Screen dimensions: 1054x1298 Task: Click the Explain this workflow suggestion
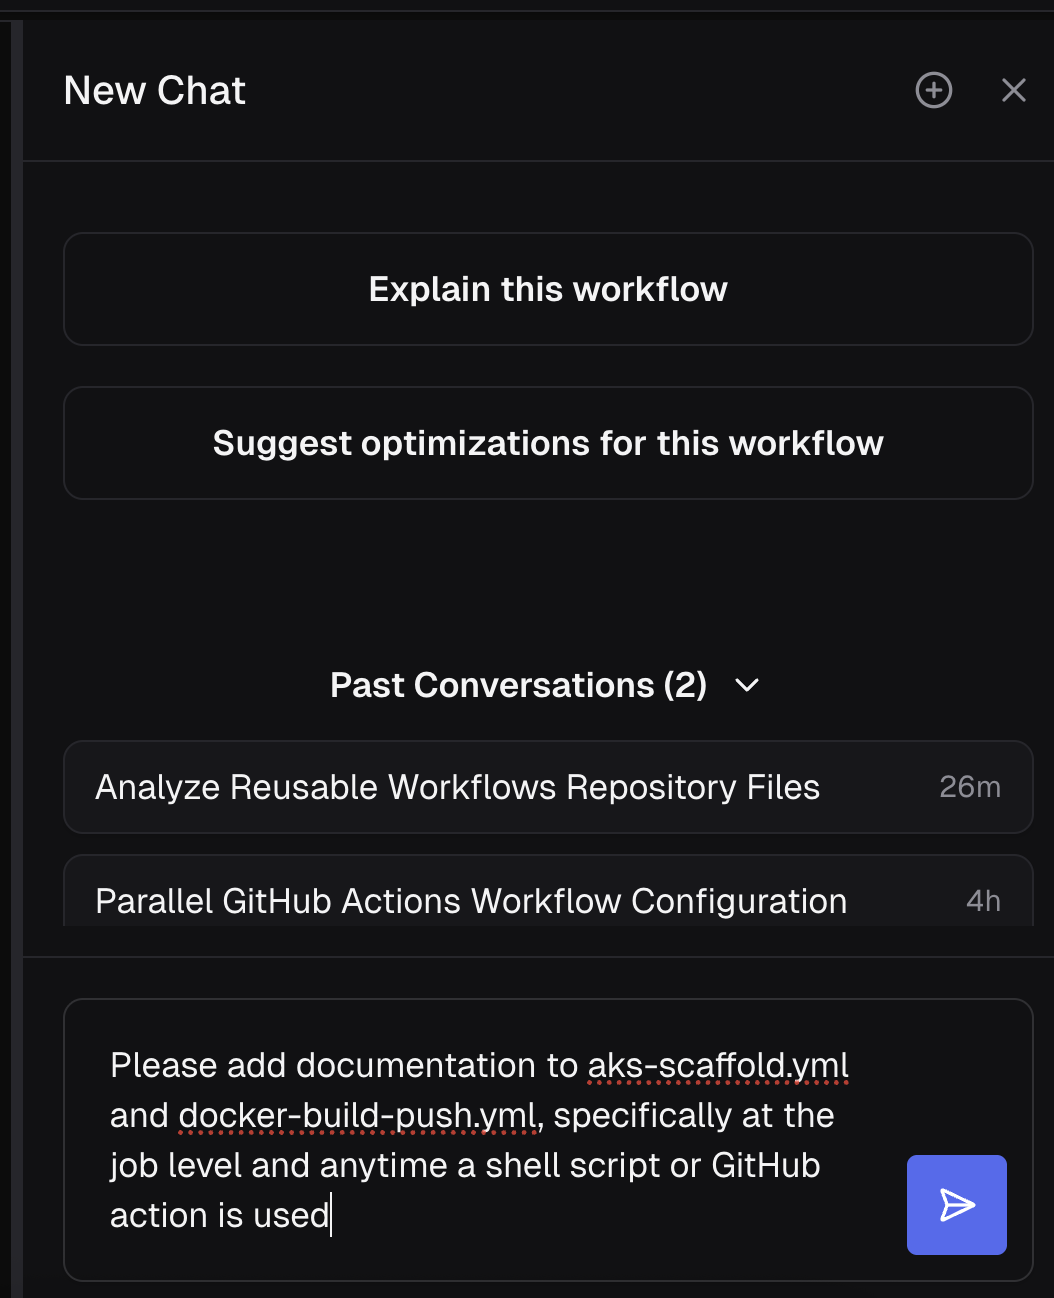coord(548,289)
